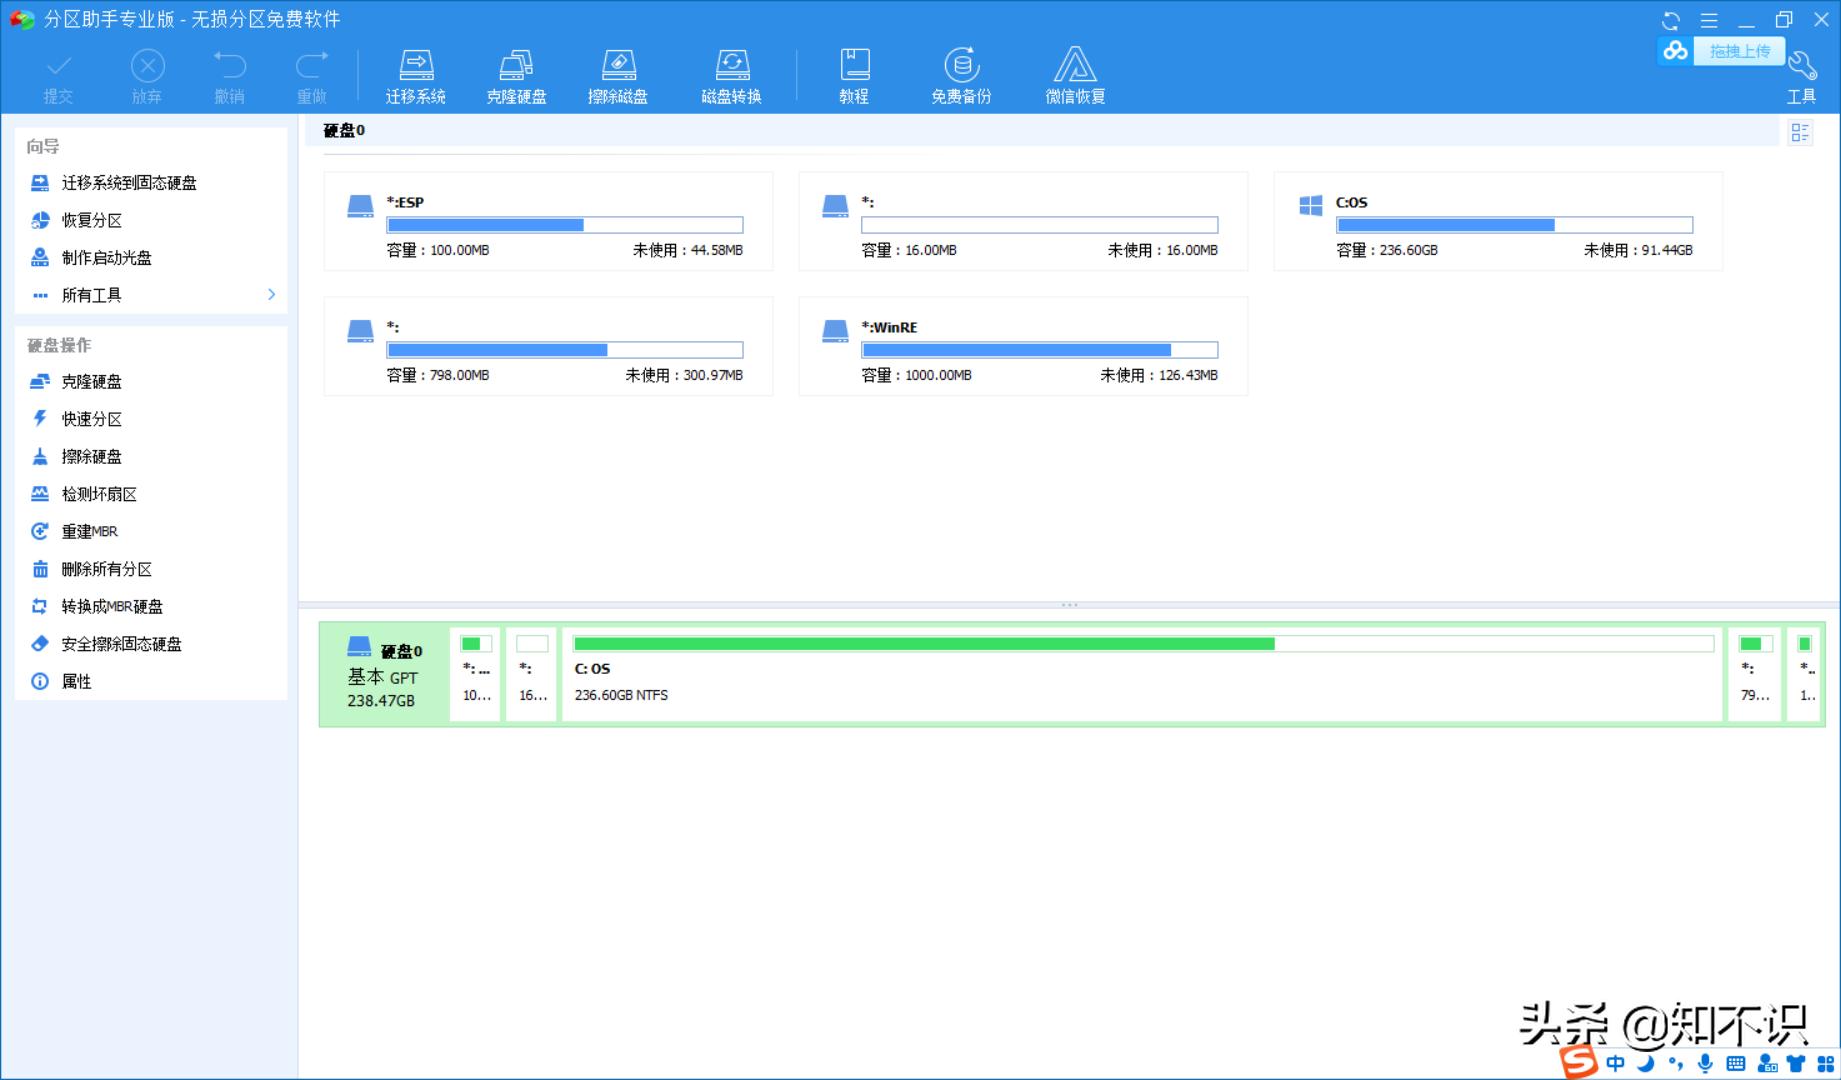
Task: Click the skin shirt icon in IME bar
Action: coord(1797,1064)
